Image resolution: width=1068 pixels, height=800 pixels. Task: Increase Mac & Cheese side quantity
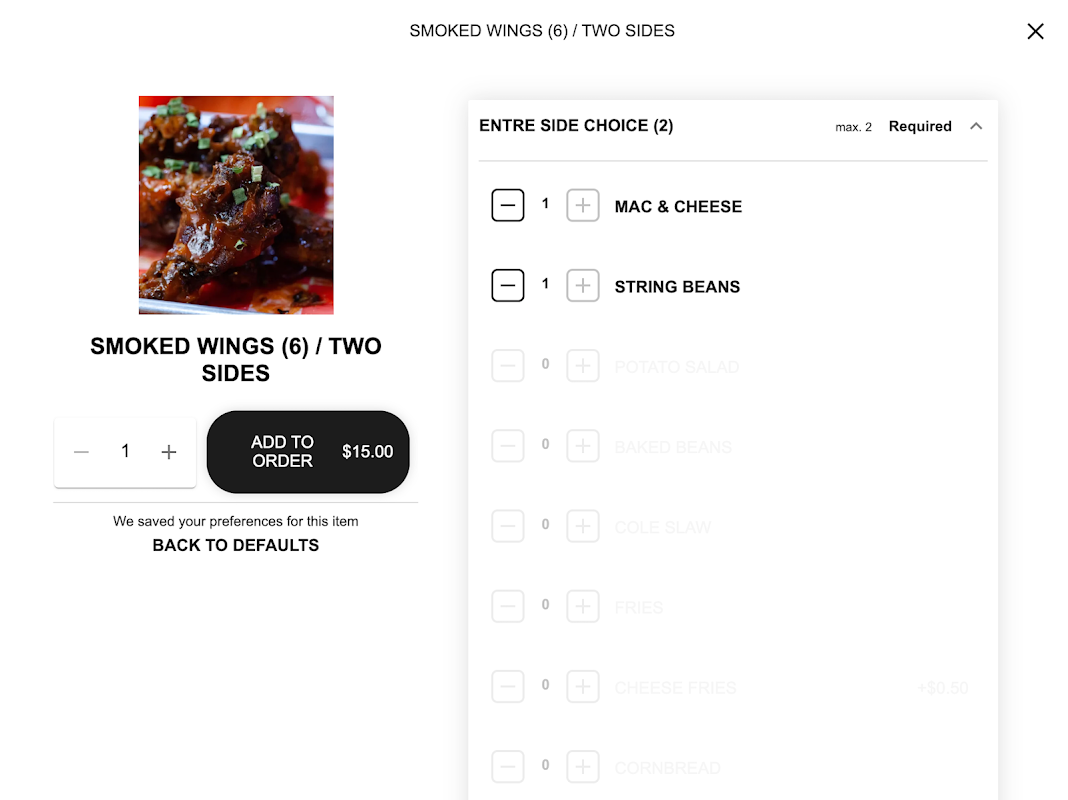[582, 206]
